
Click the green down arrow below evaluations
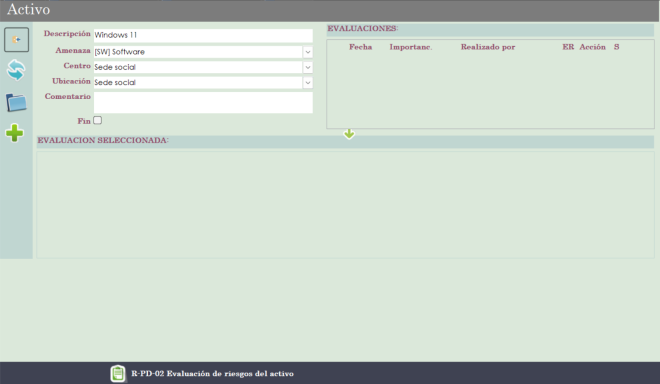click(x=349, y=134)
